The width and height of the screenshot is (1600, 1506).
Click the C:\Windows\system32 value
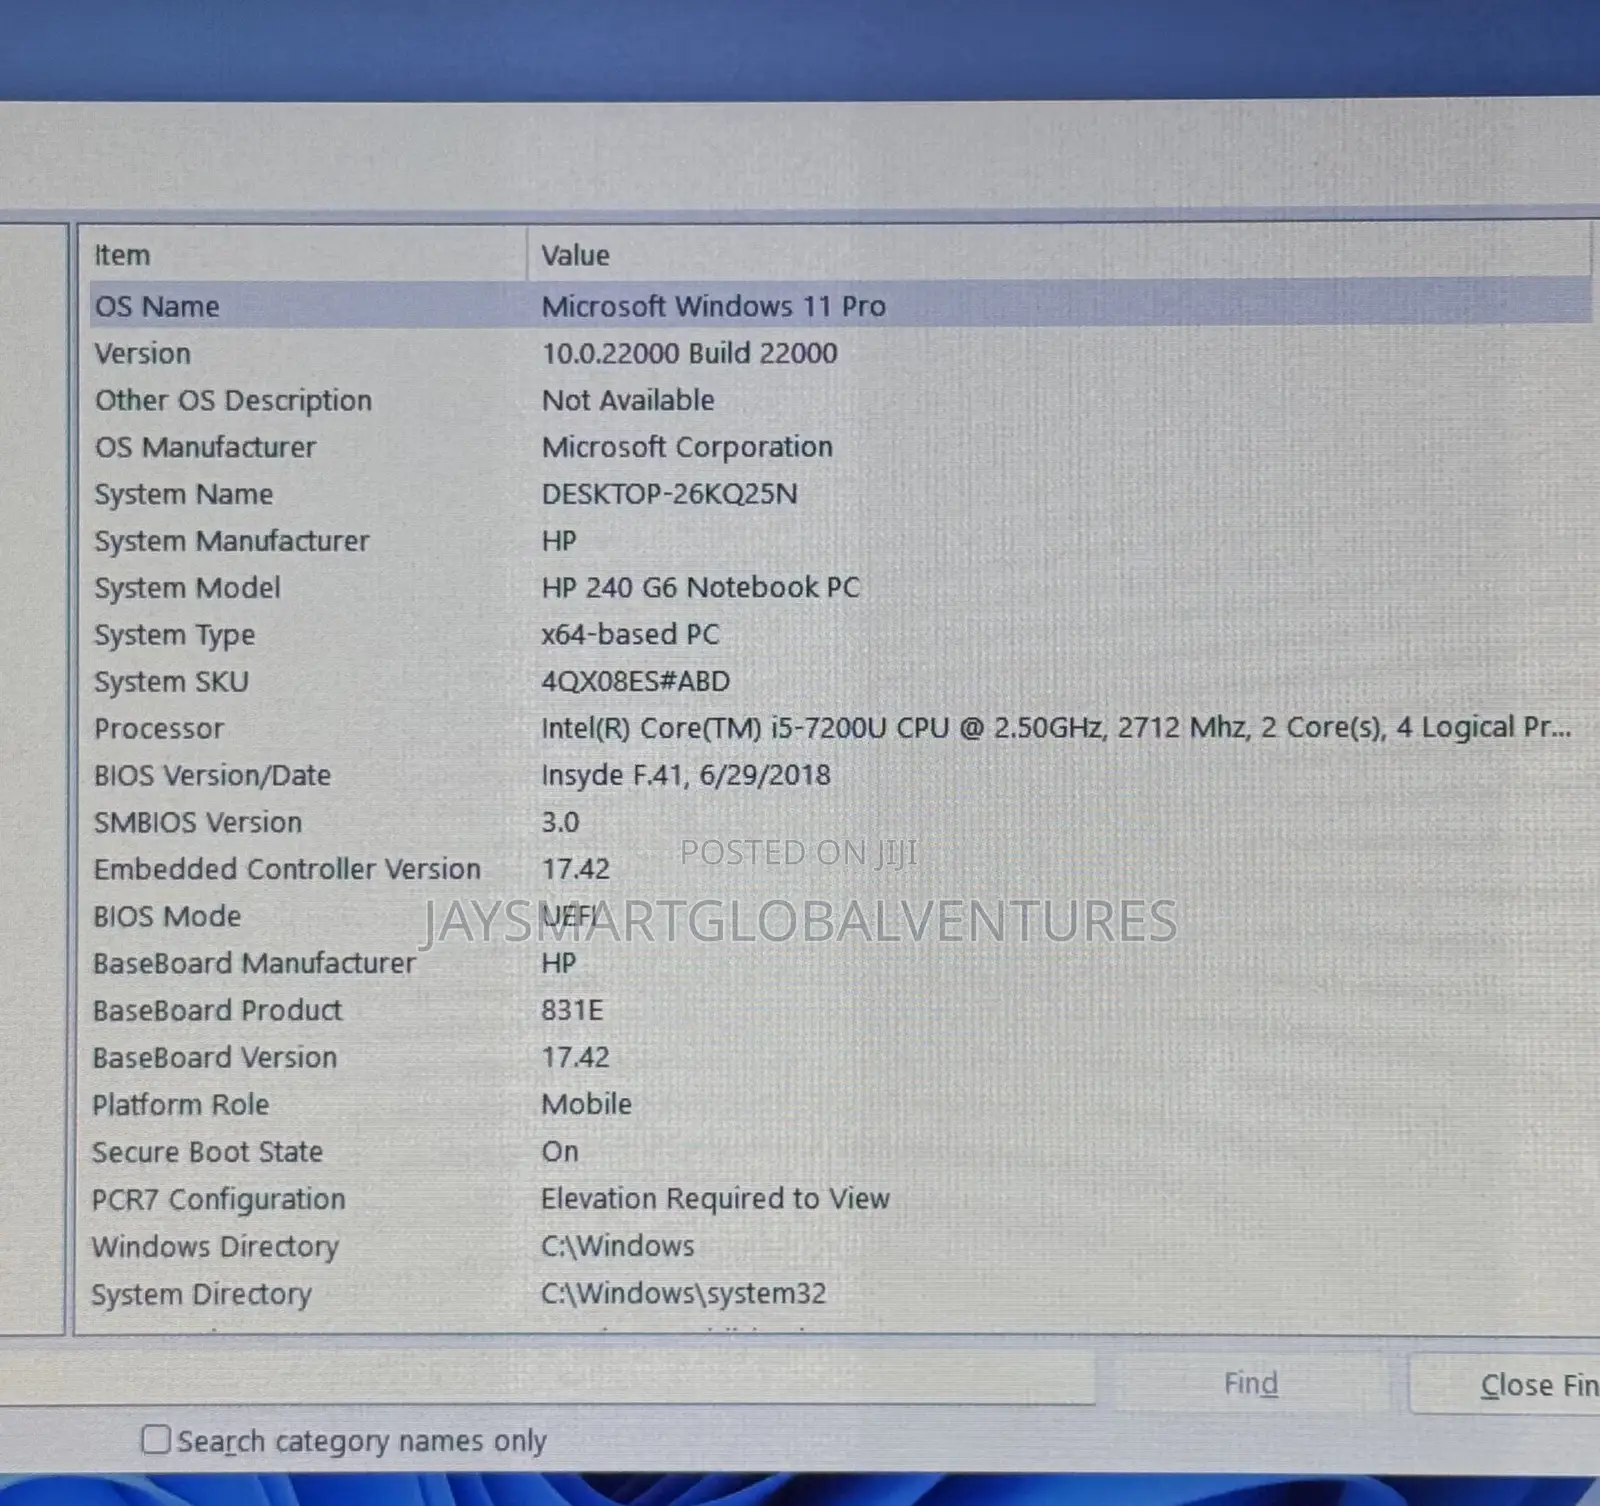684,1293
